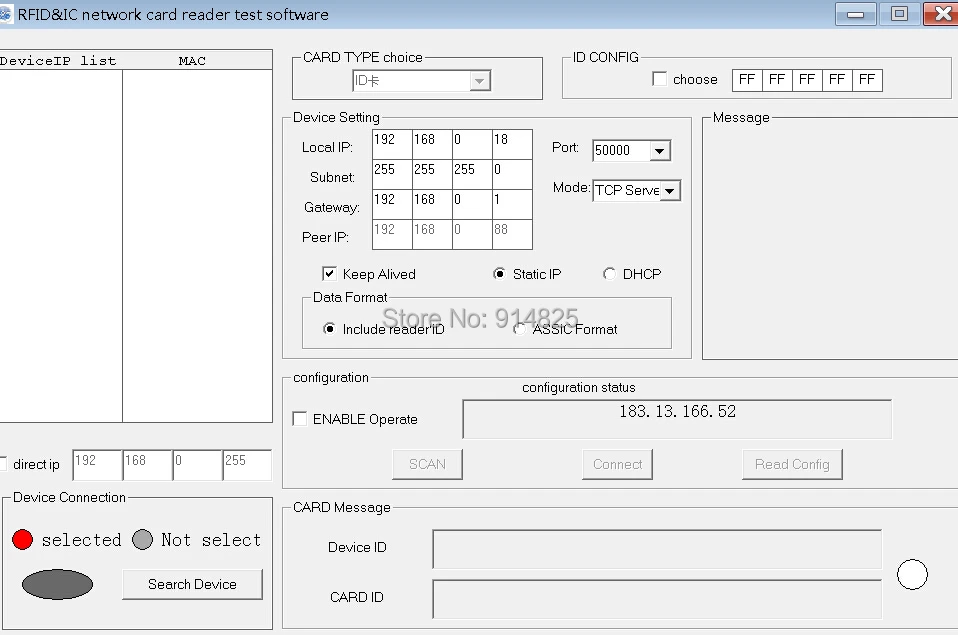The height and width of the screenshot is (635, 958).
Task: Minimize the card reader software window
Action: click(x=855, y=14)
